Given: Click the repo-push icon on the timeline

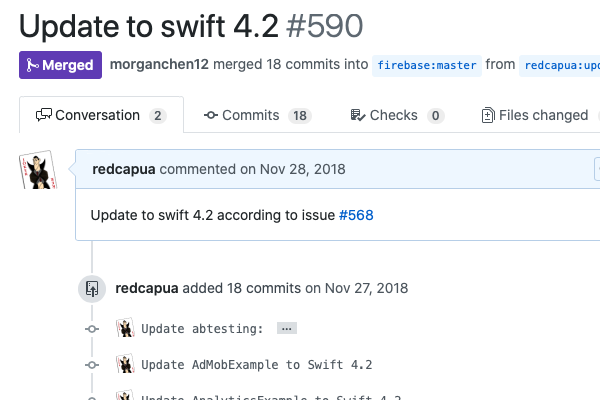Looking at the screenshot, I should (x=92, y=289).
